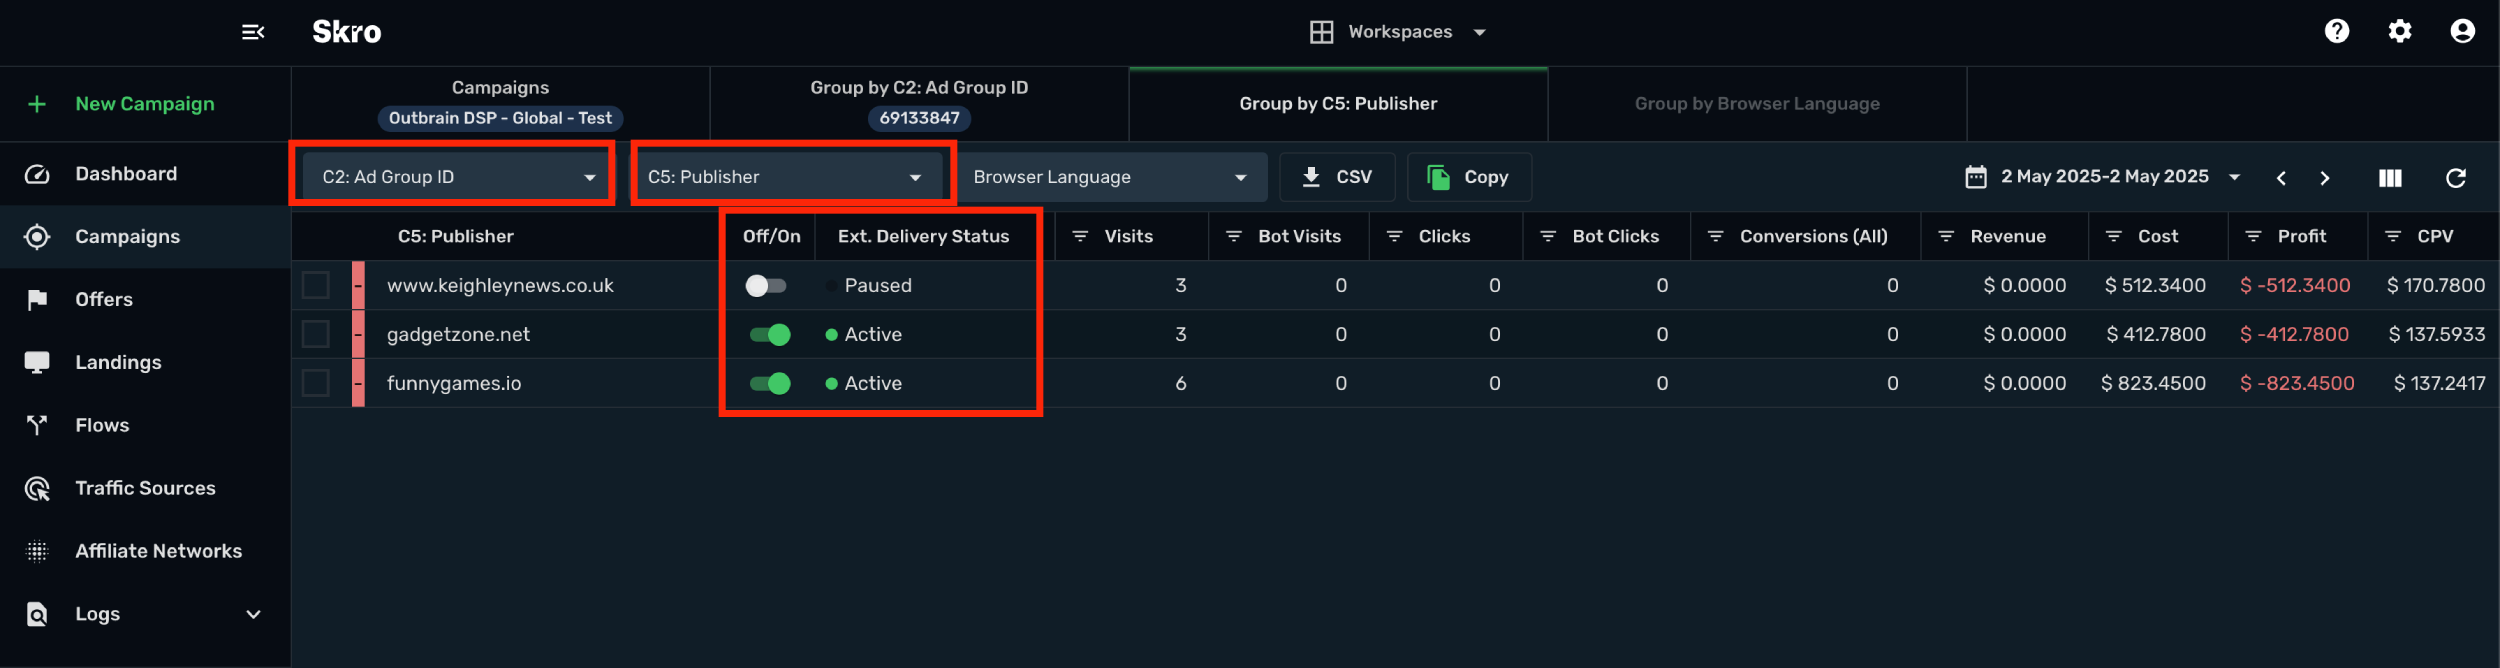Image resolution: width=2500 pixels, height=668 pixels.
Task: Click the columns layout icon
Action: 2390,178
